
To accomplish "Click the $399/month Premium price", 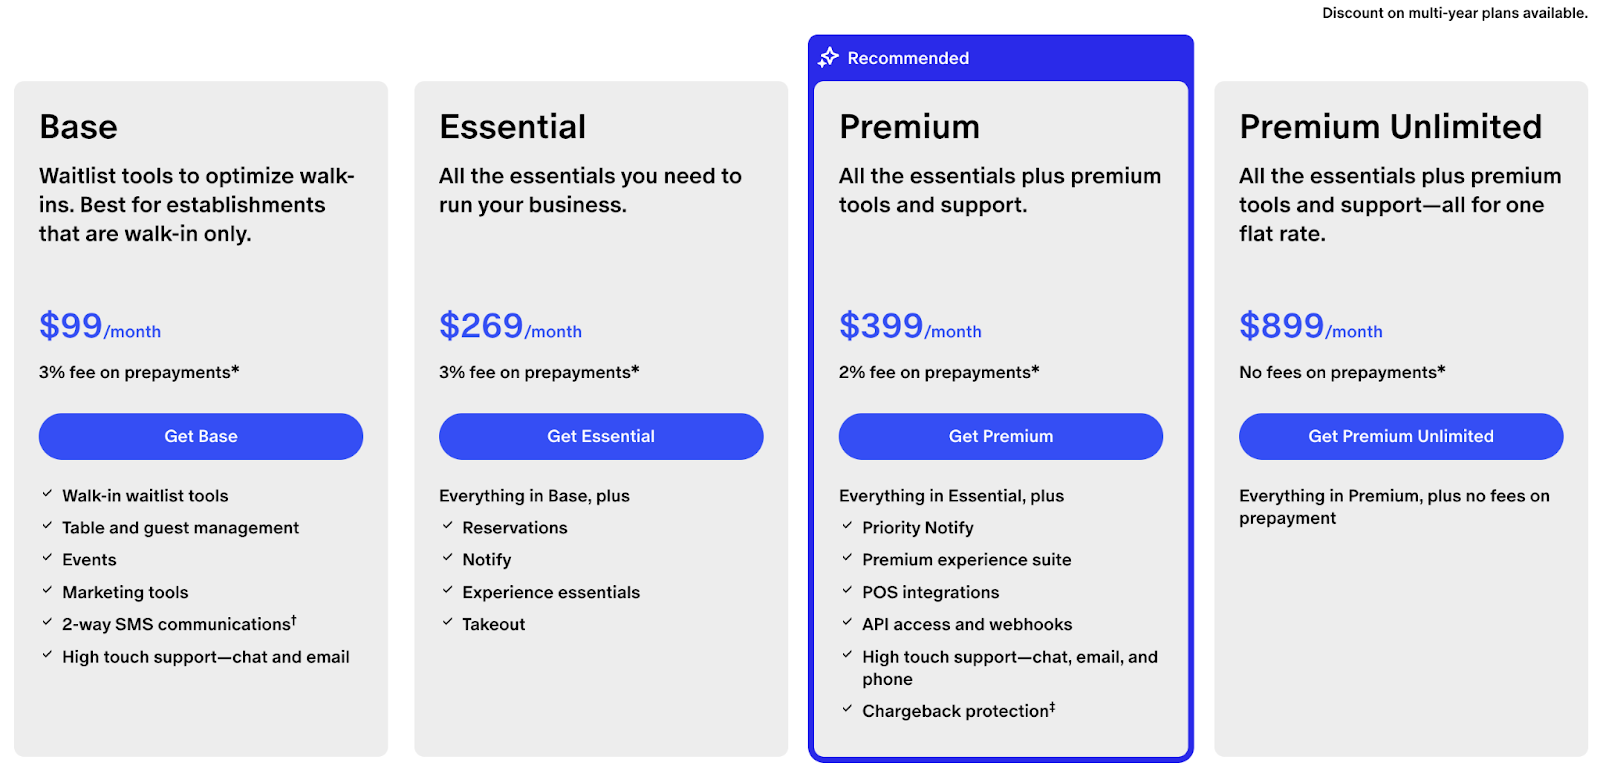I will point(910,326).
